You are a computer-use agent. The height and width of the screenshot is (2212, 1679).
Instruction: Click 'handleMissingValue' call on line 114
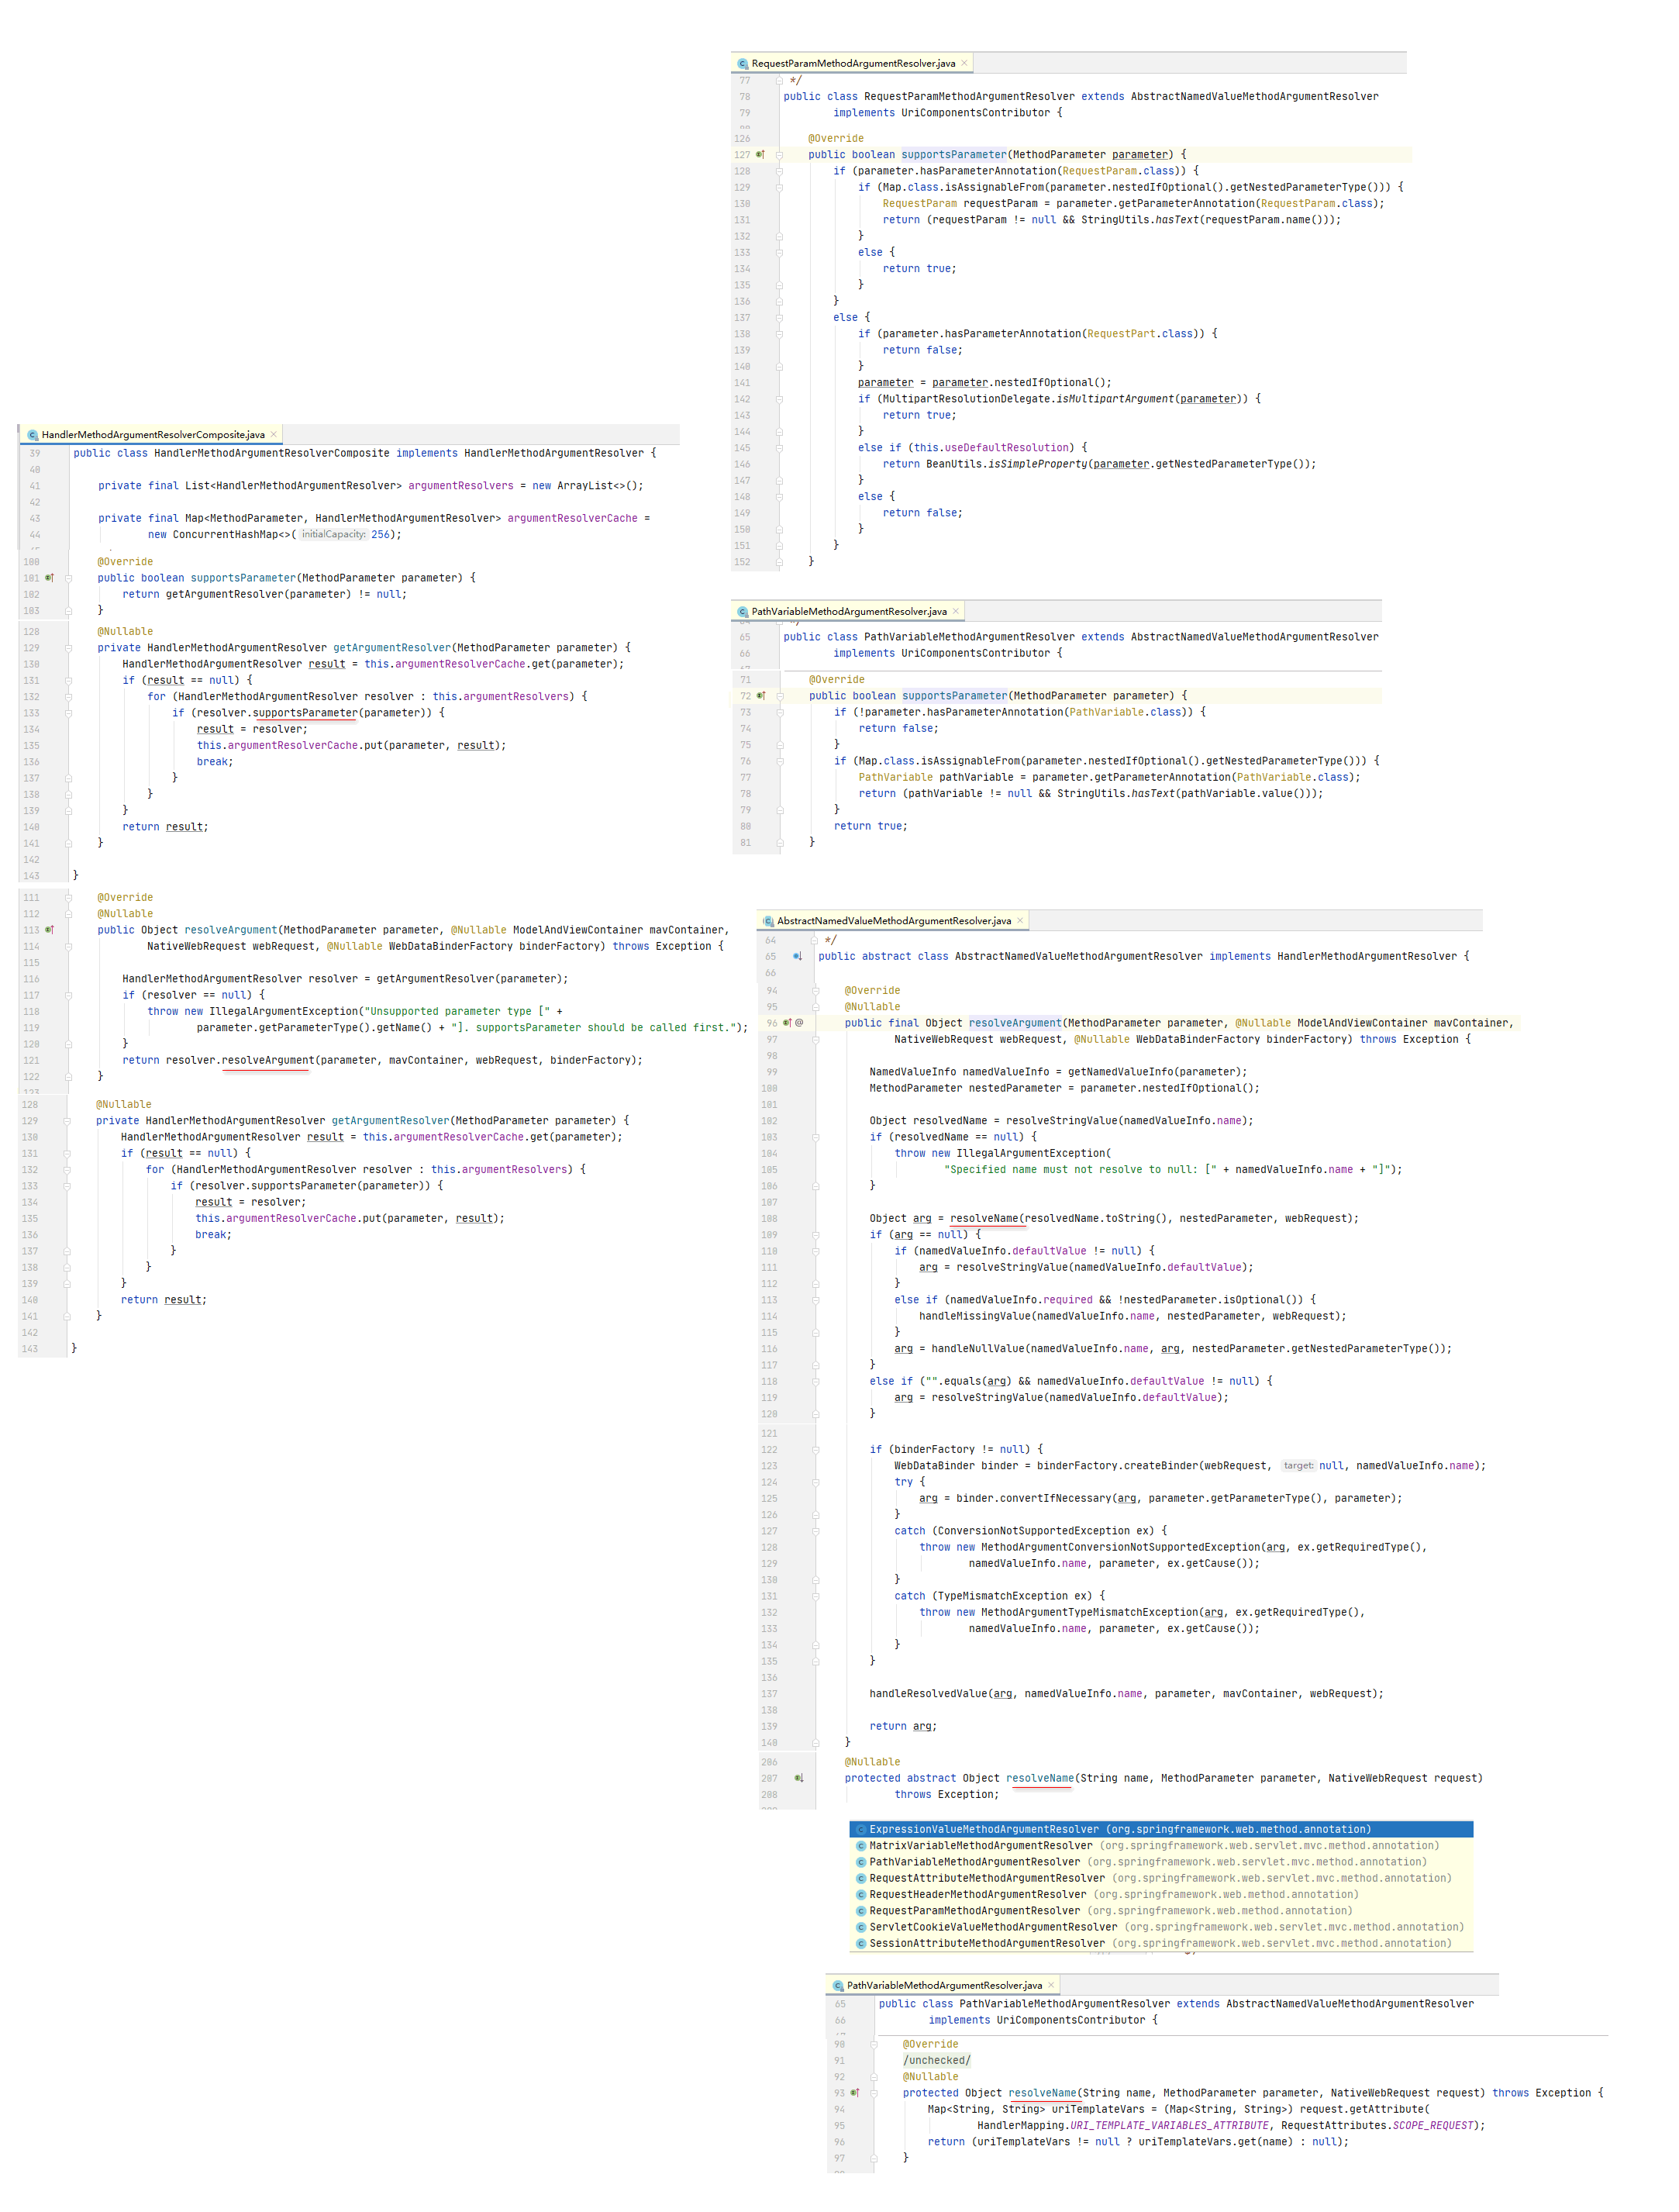(x=975, y=1316)
